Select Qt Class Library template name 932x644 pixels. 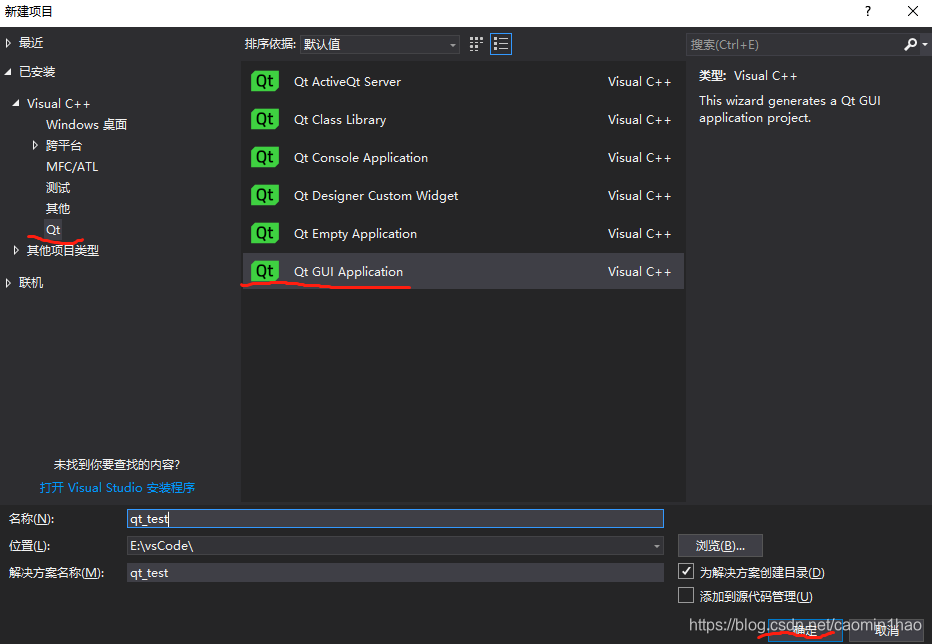(340, 120)
